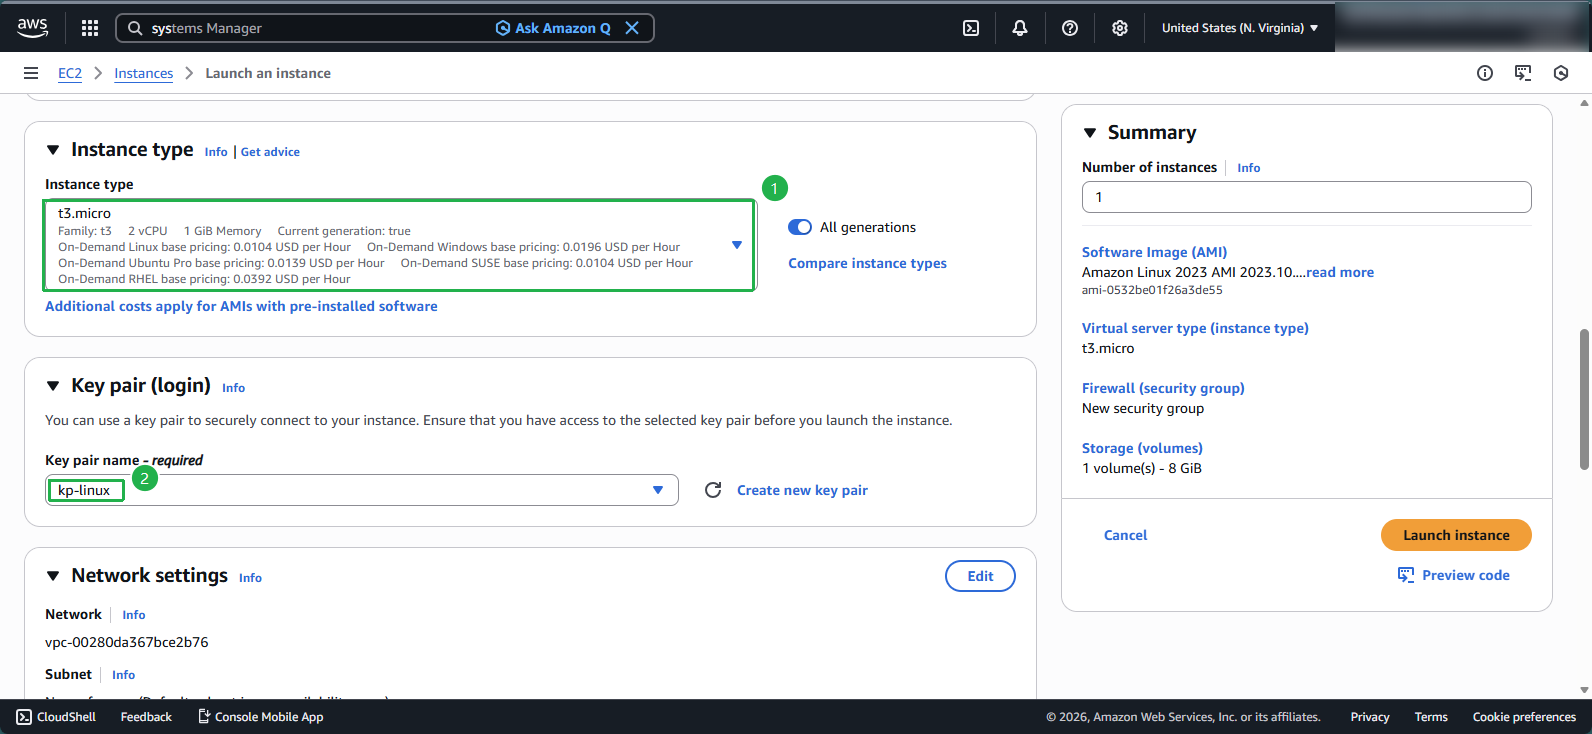Open Virtual server type (instance type) link
The image size is (1592, 734).
pos(1195,328)
